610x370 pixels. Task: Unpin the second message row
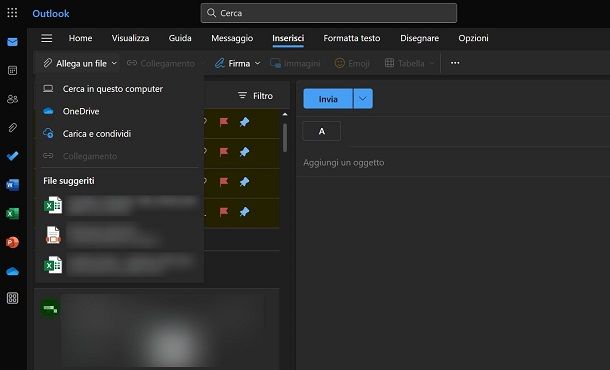[x=244, y=152]
